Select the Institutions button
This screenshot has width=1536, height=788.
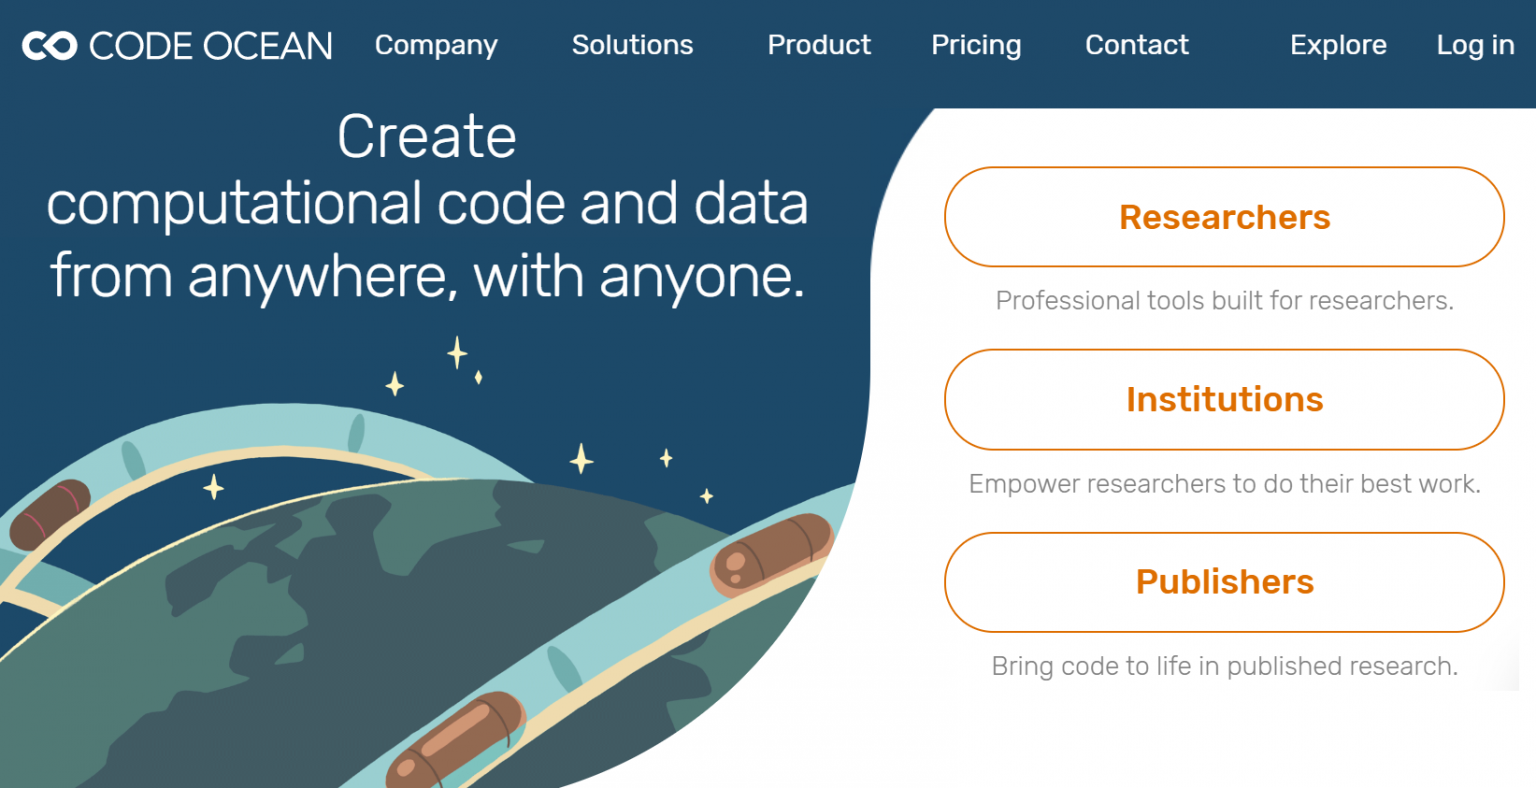pyautogui.click(x=1224, y=400)
